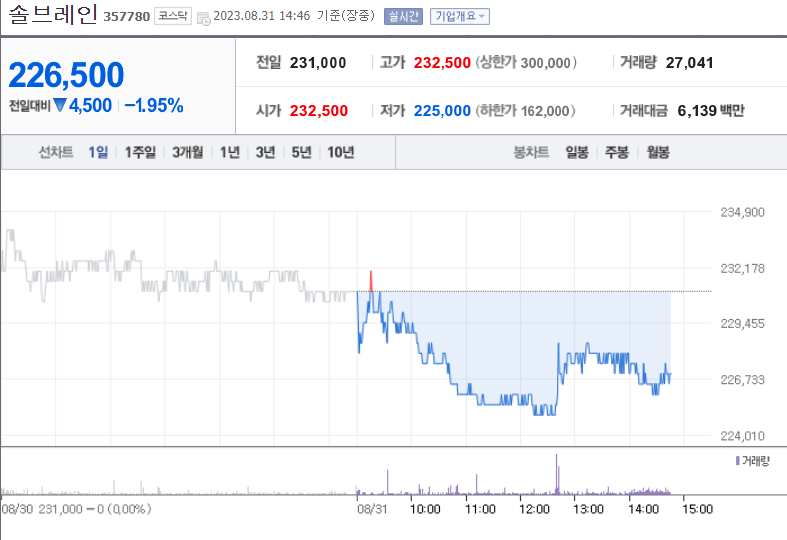Click the 하한가 162,000 text
Image resolution: width=787 pixels, height=540 pixels.
[x=525, y=110]
